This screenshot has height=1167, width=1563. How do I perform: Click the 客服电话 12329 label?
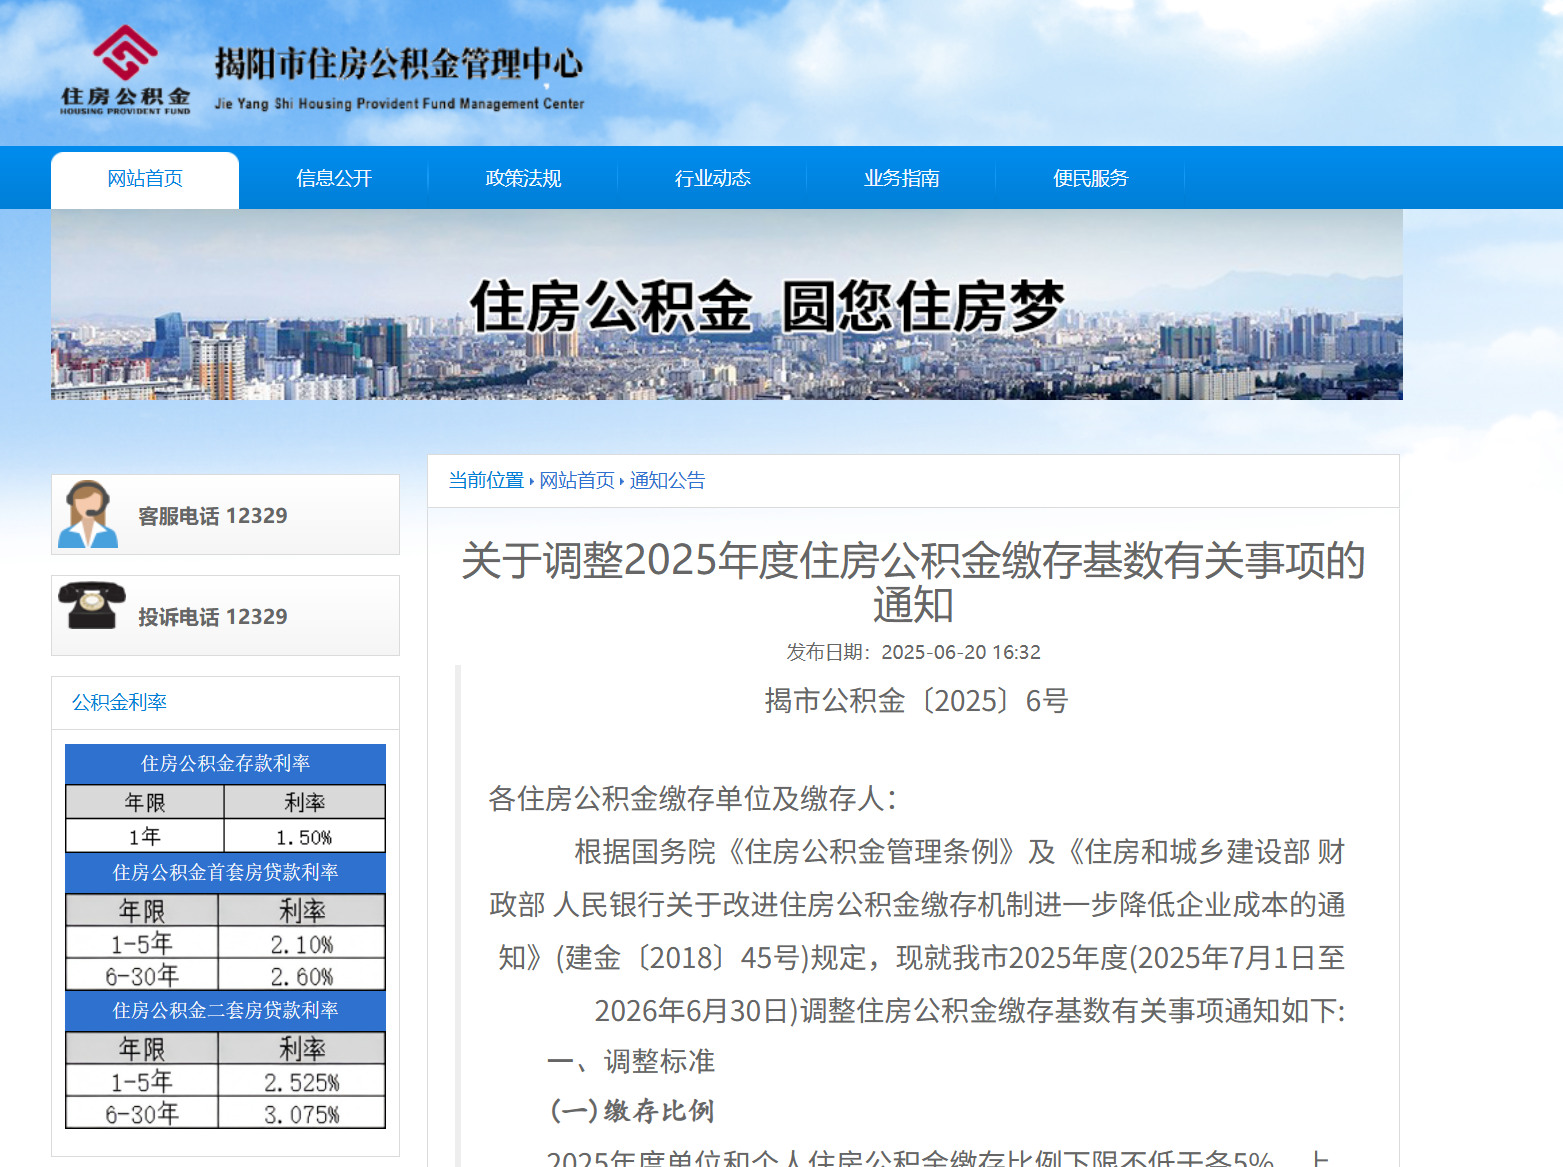(213, 515)
